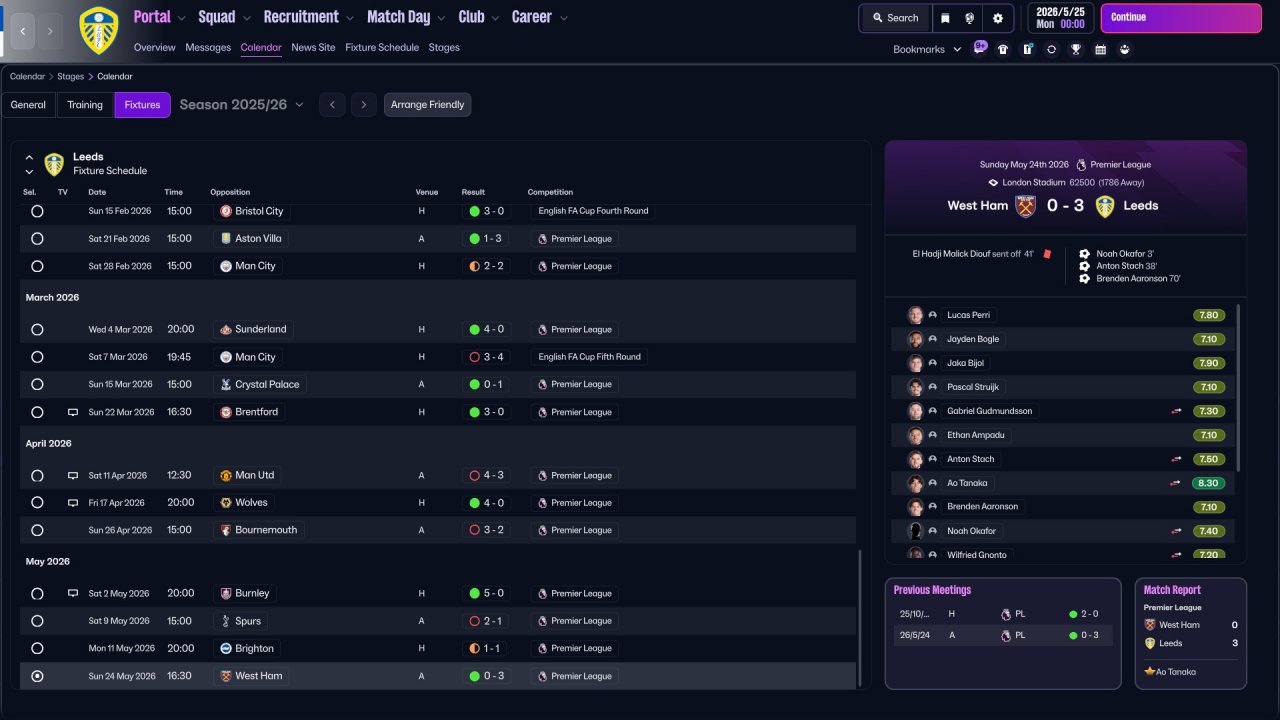Select the Brighton fixture radio button
Viewport: 1280px width, 720px height.
tap(37, 649)
